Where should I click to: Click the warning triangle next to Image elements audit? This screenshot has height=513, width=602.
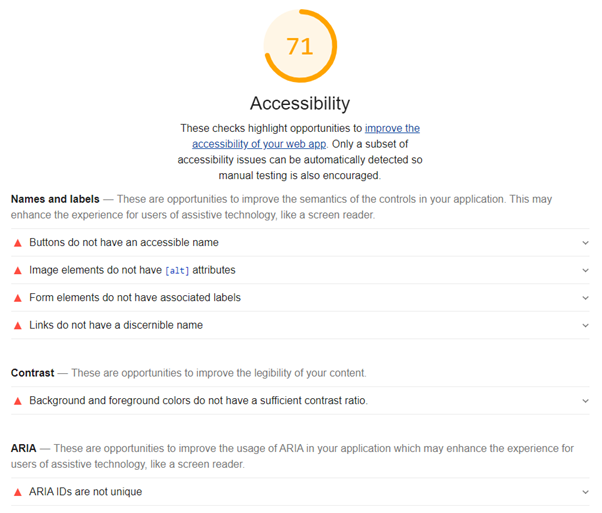pyautogui.click(x=17, y=270)
